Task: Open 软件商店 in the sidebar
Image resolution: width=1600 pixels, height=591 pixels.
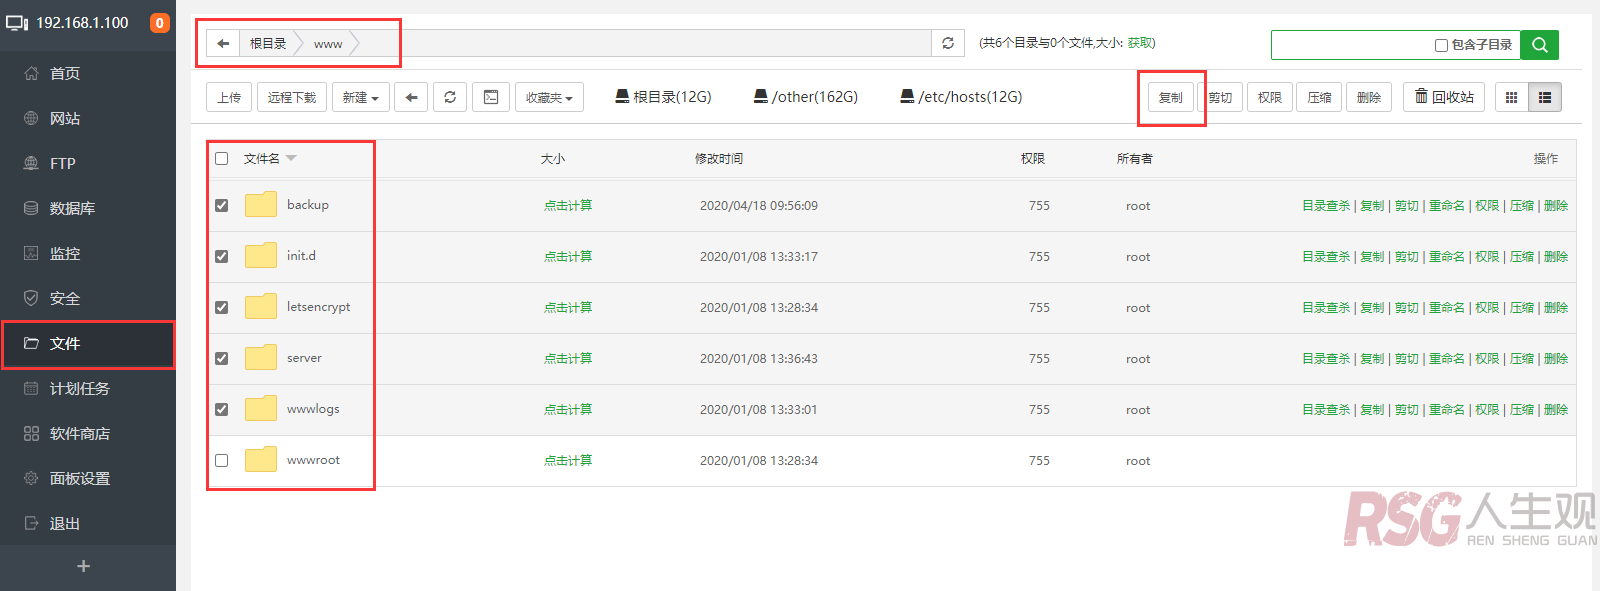Action: tap(80, 433)
